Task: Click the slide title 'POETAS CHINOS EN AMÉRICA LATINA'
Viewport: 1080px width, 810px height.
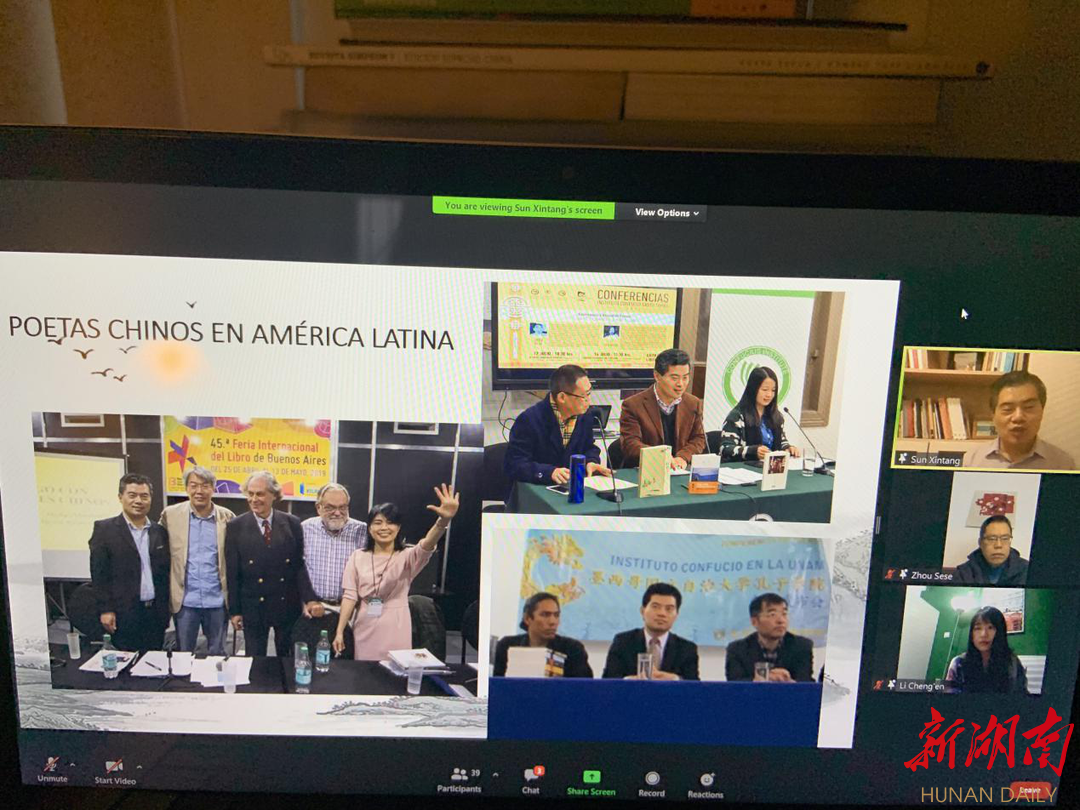Action: click(231, 333)
